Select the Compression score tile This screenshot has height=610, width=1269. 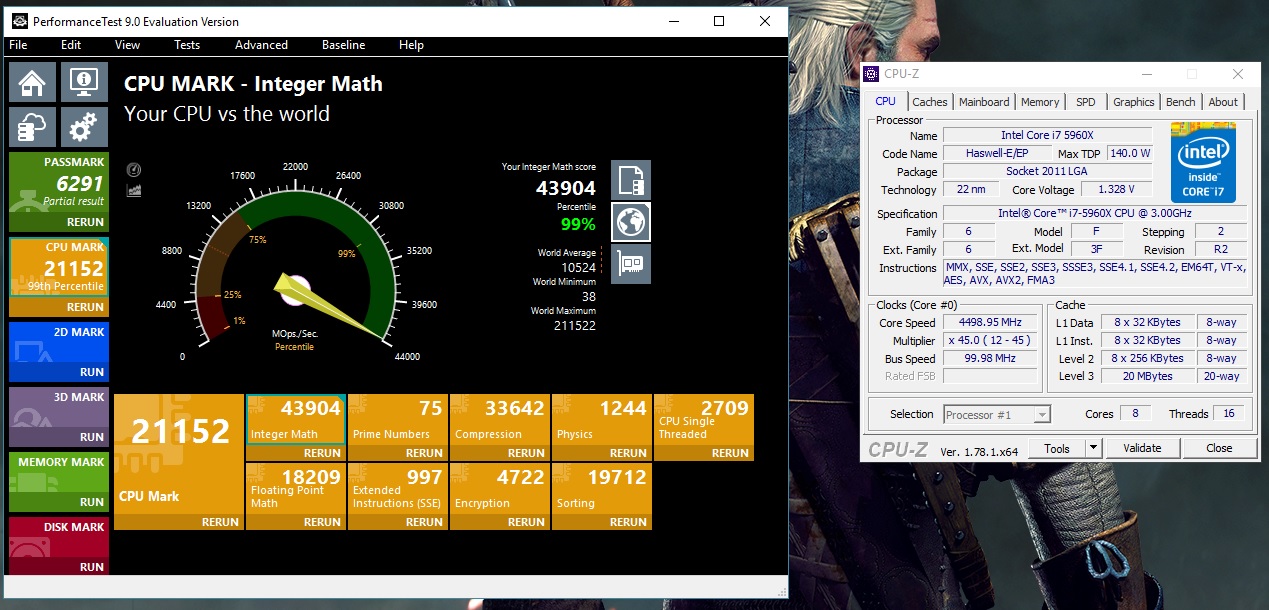coord(500,419)
